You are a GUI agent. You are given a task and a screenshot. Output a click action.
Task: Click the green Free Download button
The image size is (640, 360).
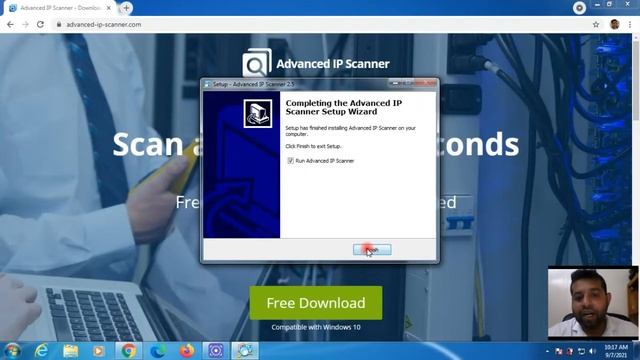(316, 303)
